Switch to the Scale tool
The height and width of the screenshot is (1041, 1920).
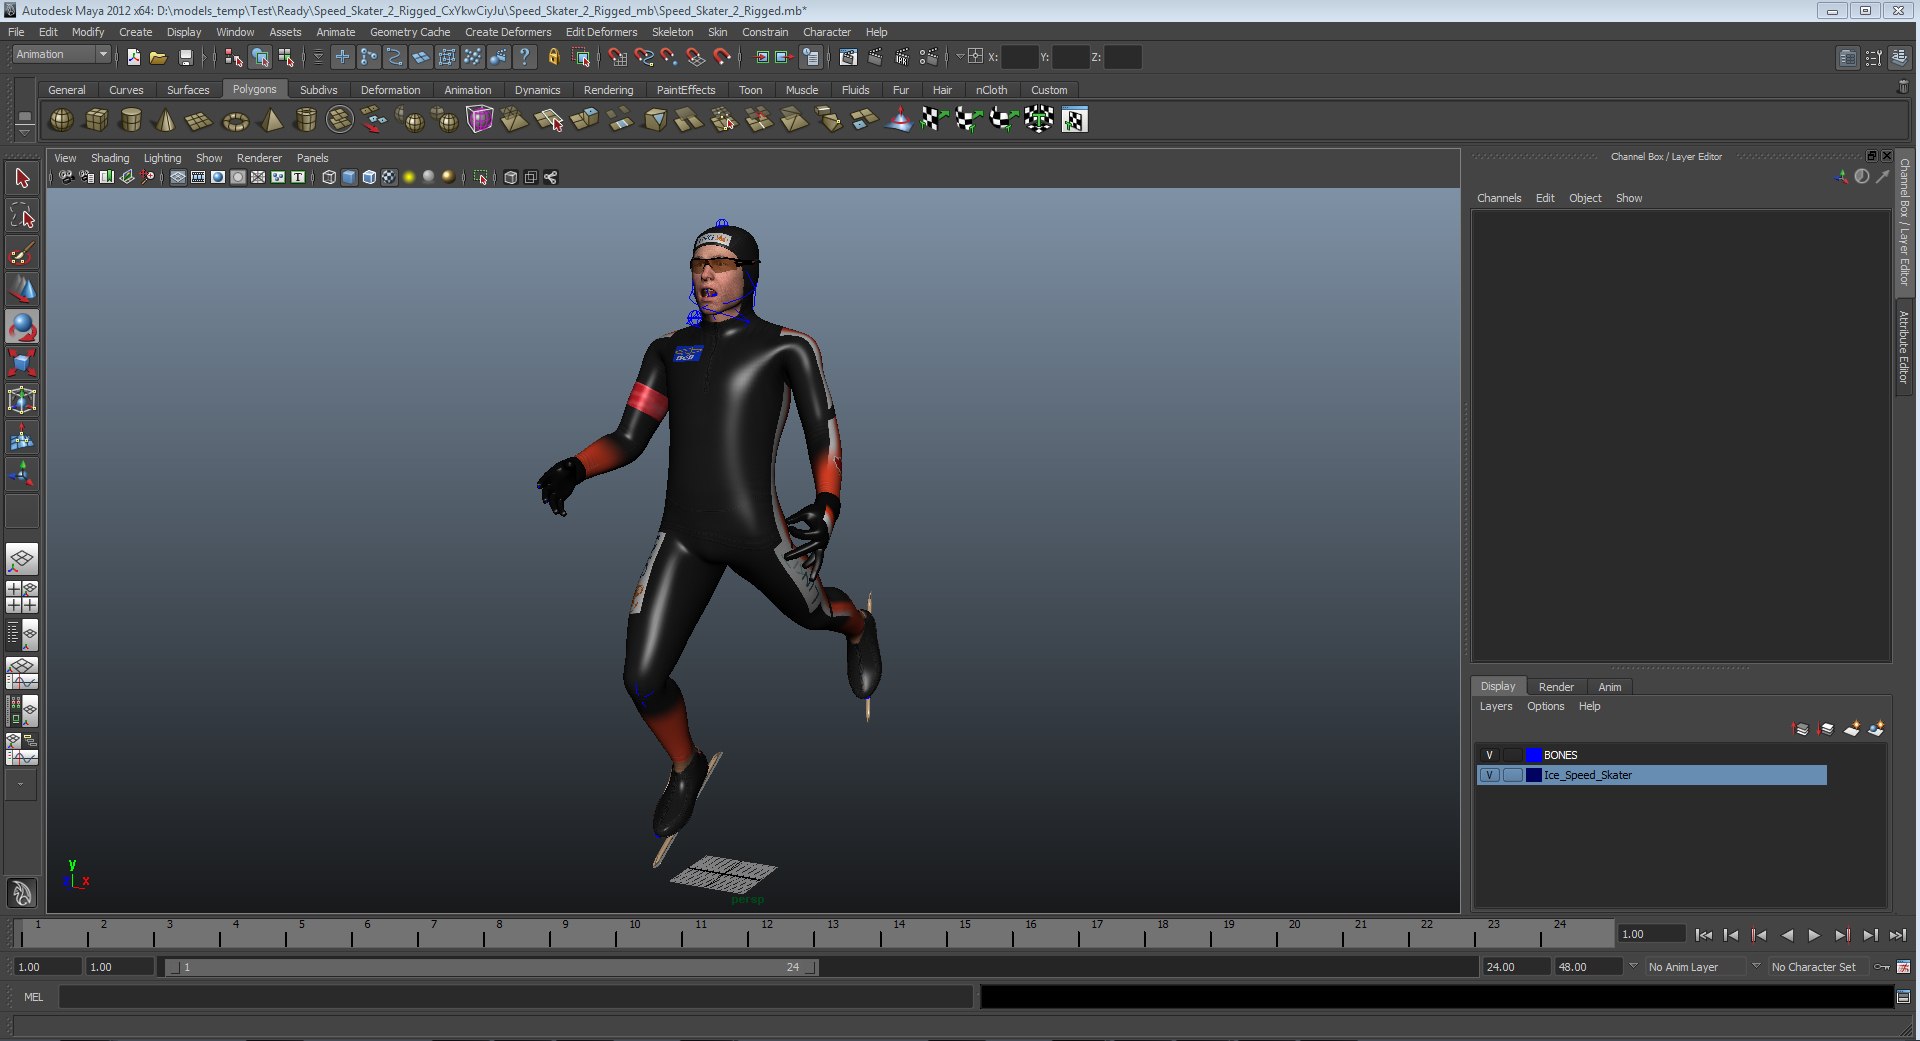[22, 364]
